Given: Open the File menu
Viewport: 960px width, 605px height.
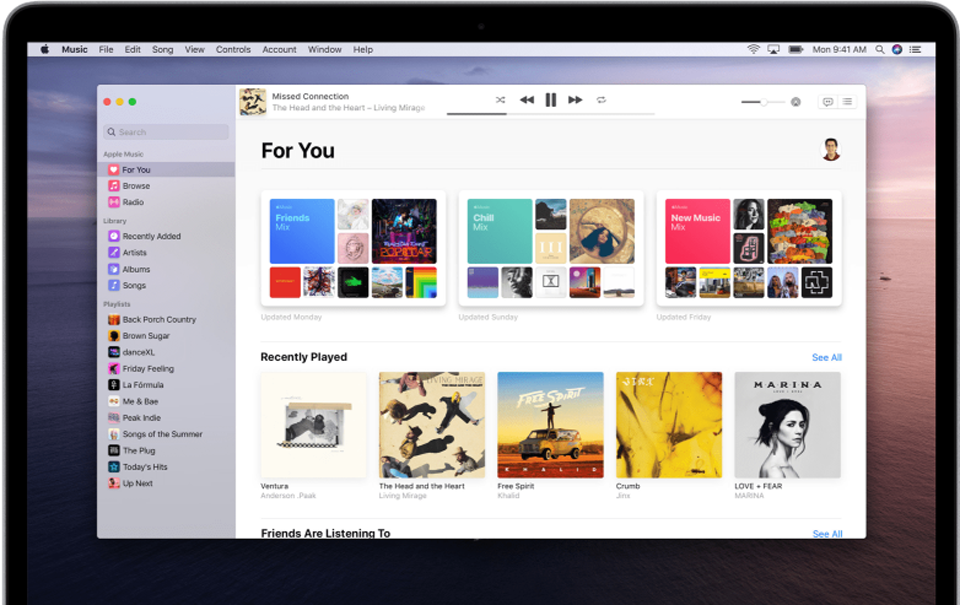Looking at the screenshot, I should pos(106,50).
